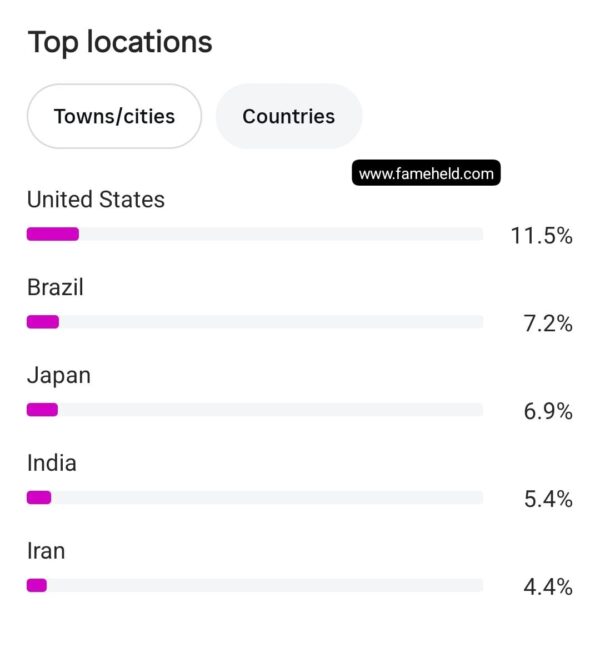Select the Countries tab

288,116
